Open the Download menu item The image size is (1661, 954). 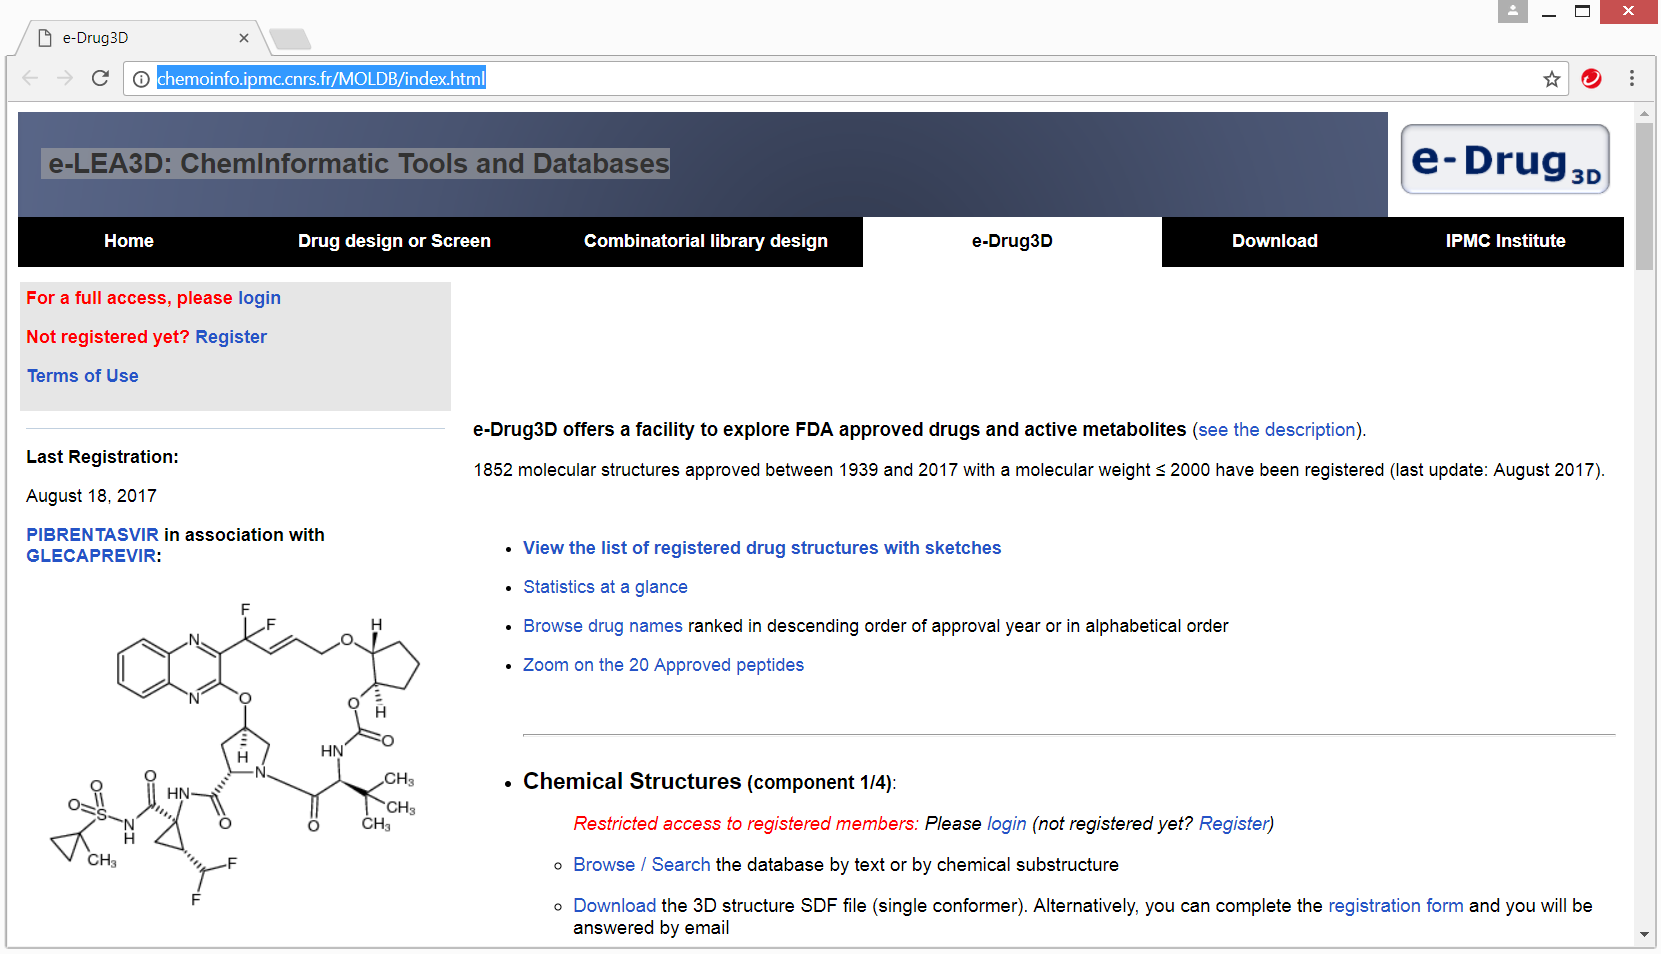pos(1275,241)
